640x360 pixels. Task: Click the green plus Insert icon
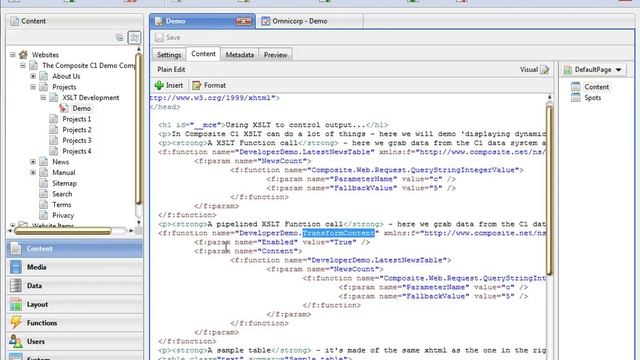pyautogui.click(x=159, y=85)
